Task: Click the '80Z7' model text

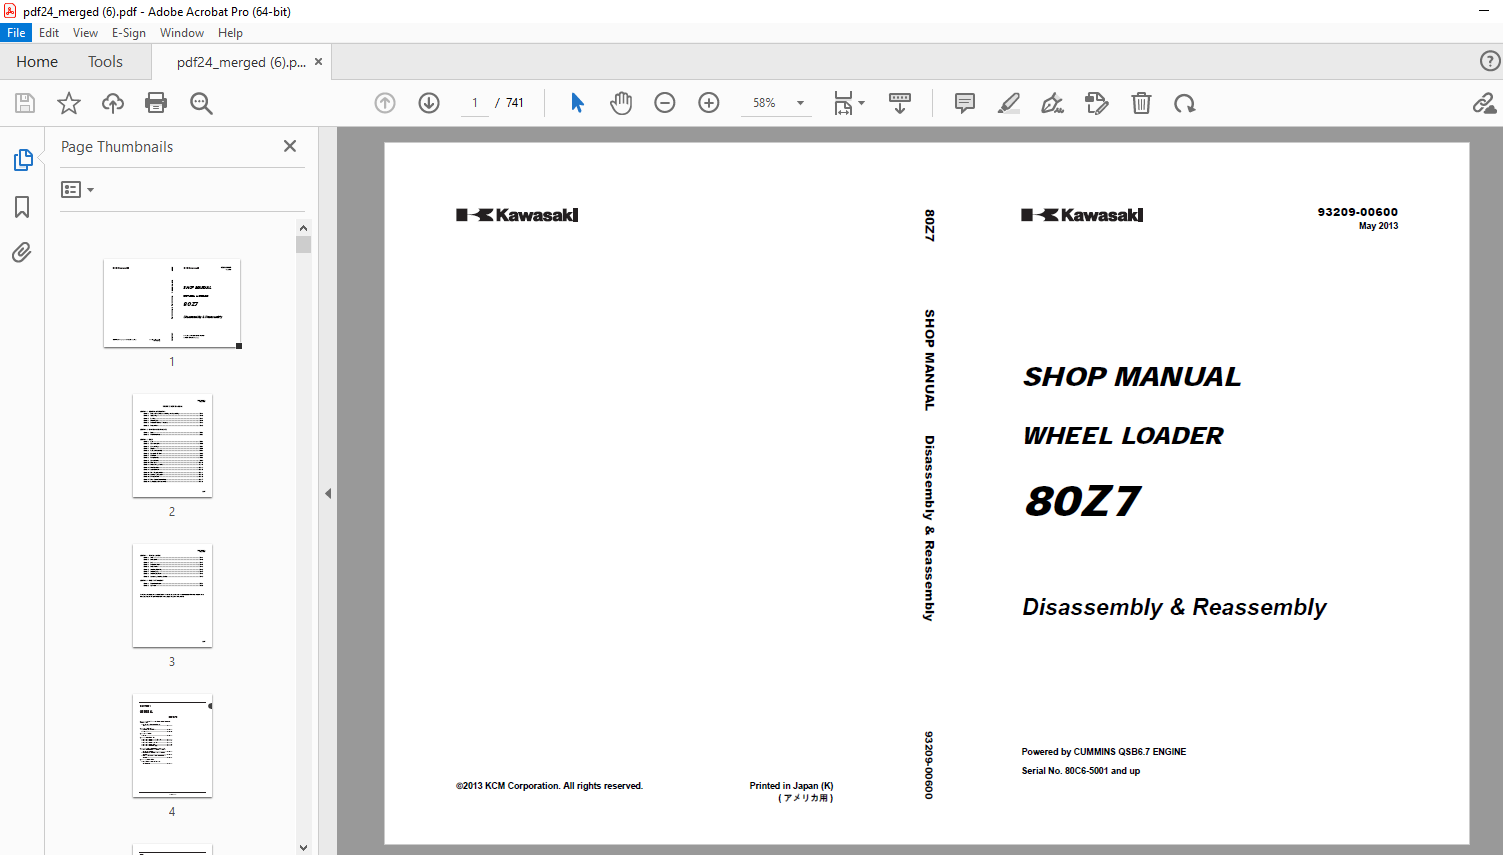Action: [x=1083, y=501]
